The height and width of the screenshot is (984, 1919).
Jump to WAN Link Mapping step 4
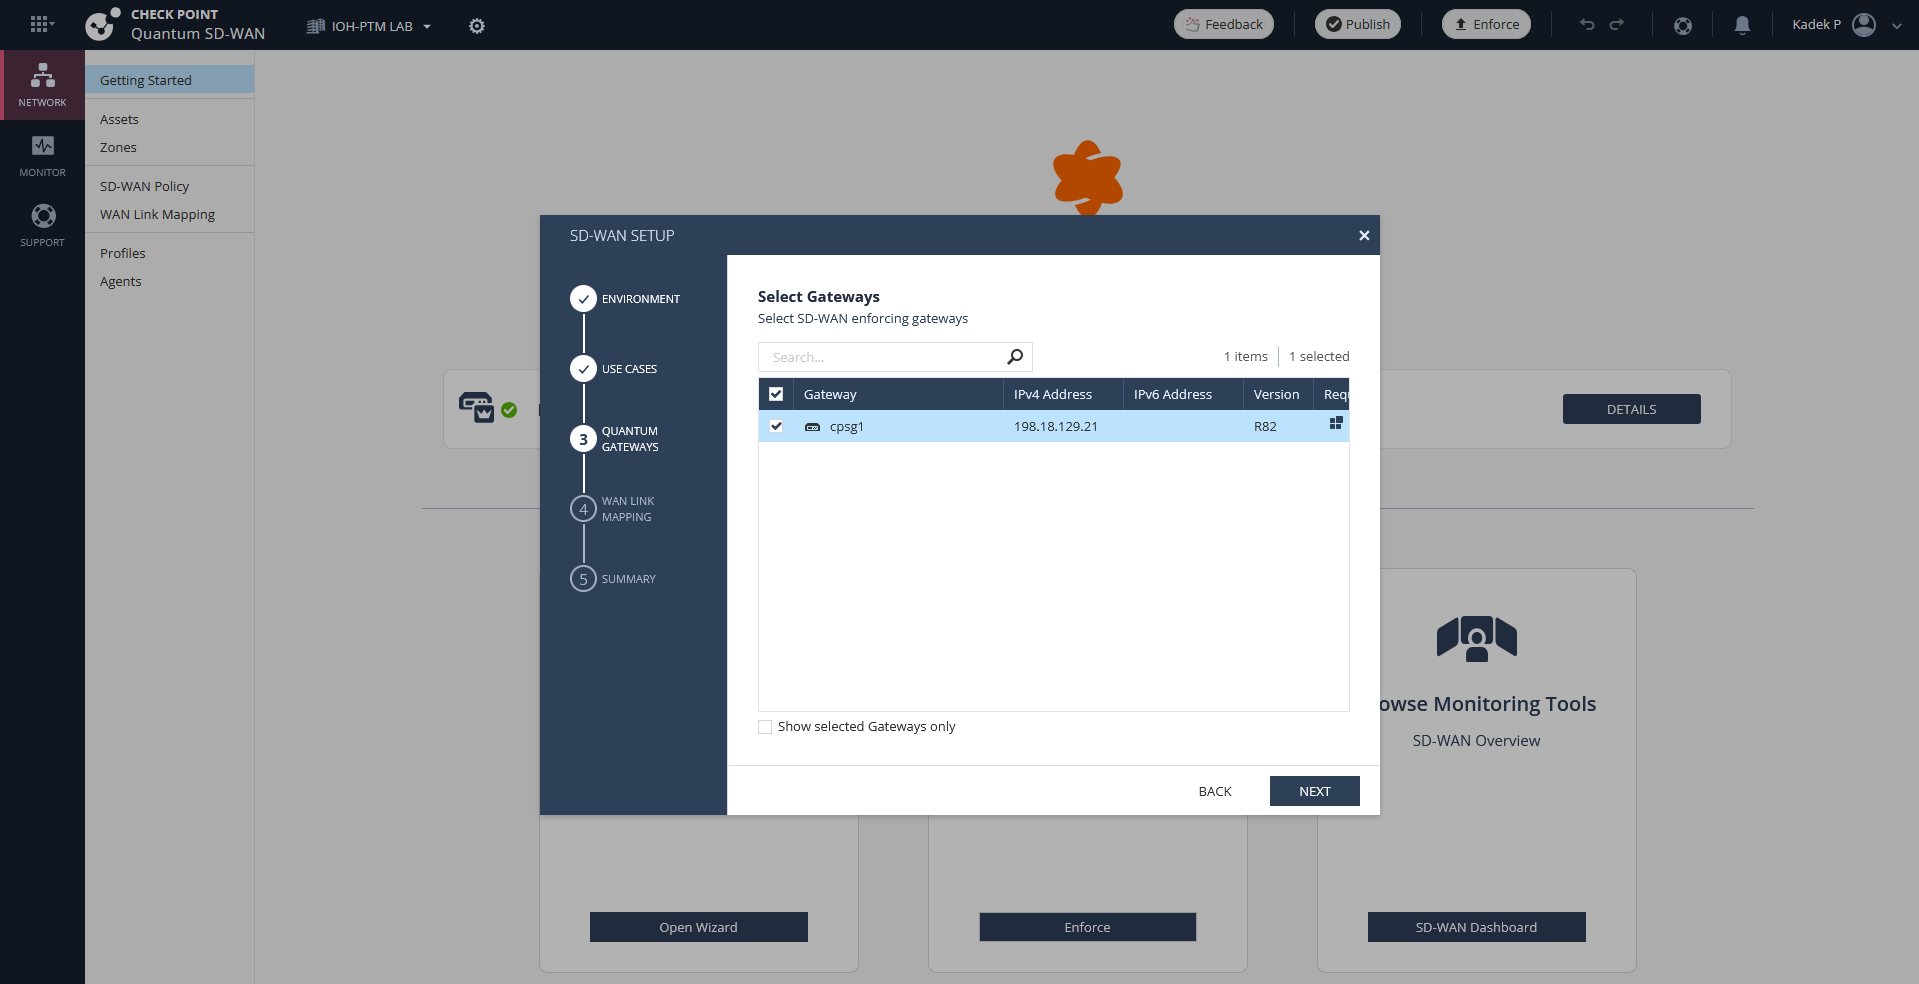pos(613,509)
